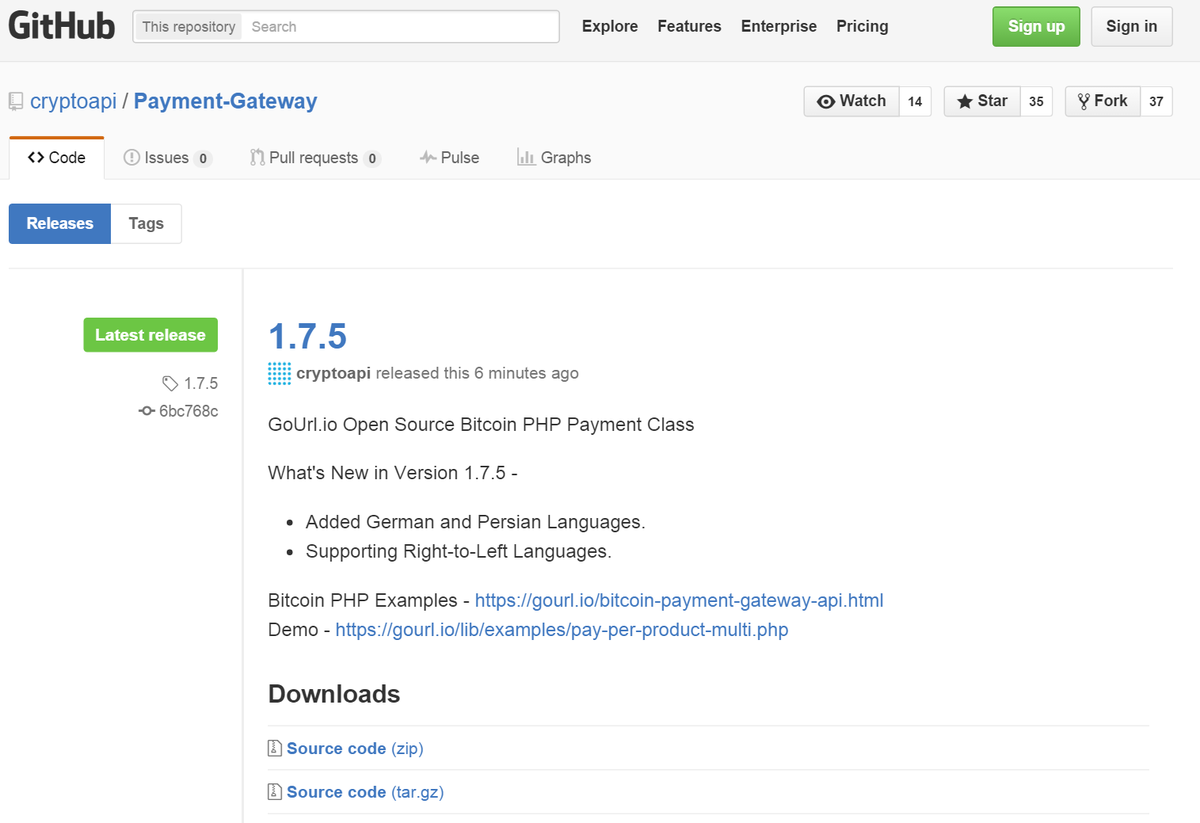Switch to the Code tab
Image resolution: width=1200 pixels, height=823 pixels.
pos(57,158)
